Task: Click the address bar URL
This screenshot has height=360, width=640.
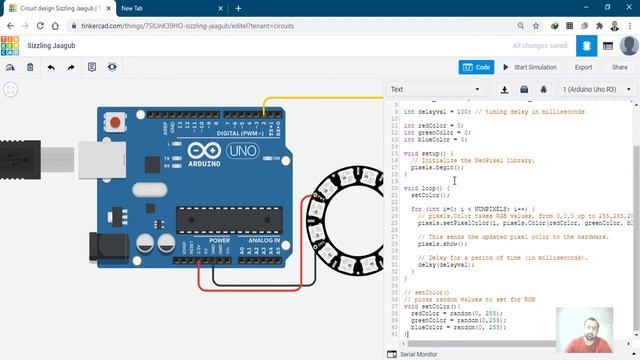Action: 187,26
